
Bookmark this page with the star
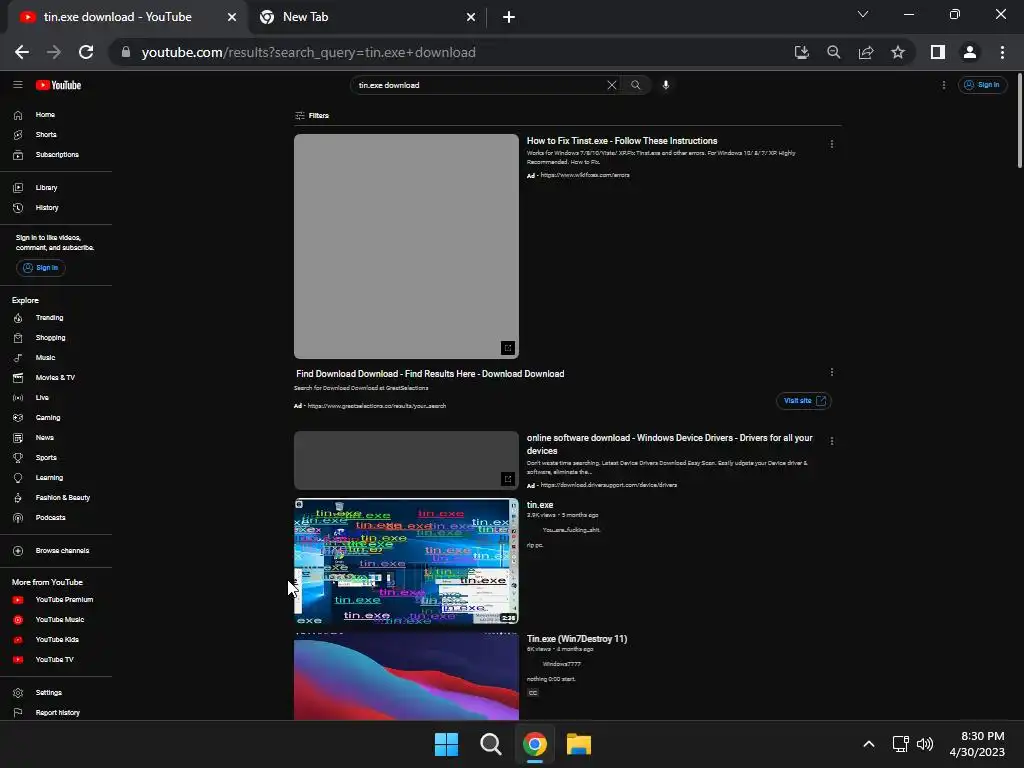[x=898, y=52]
